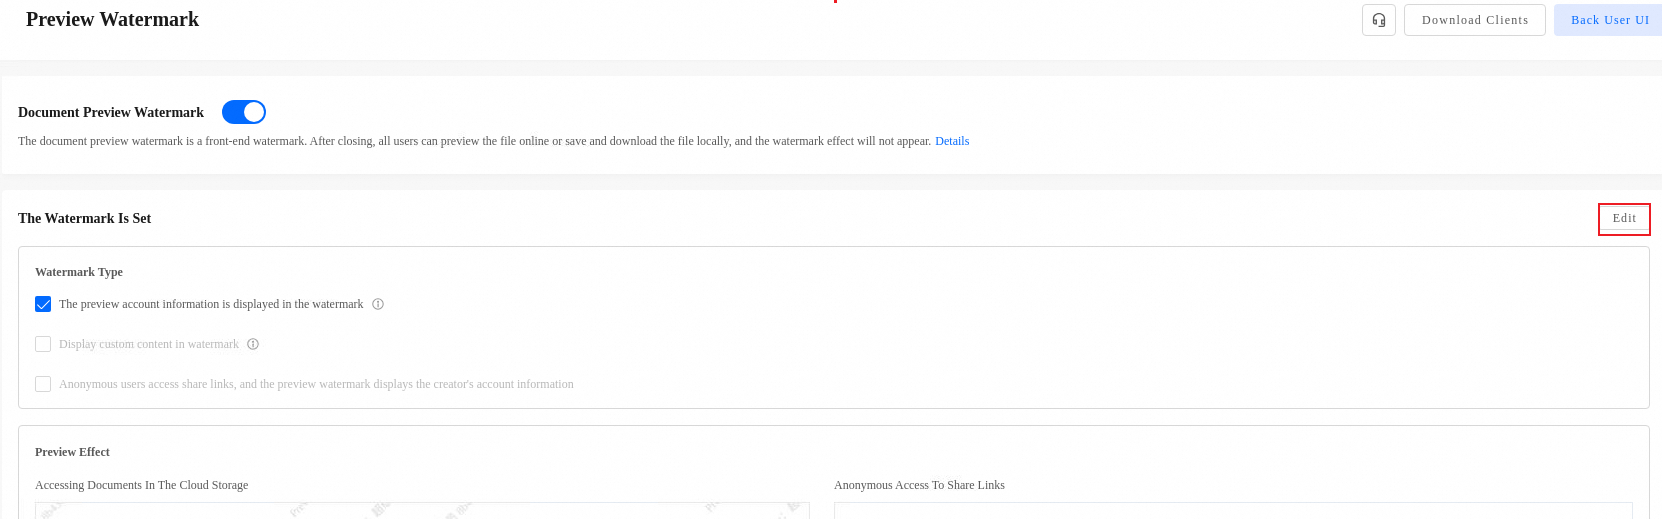
Task: Click the cloud storage documents preview image
Action: [x=422, y=510]
